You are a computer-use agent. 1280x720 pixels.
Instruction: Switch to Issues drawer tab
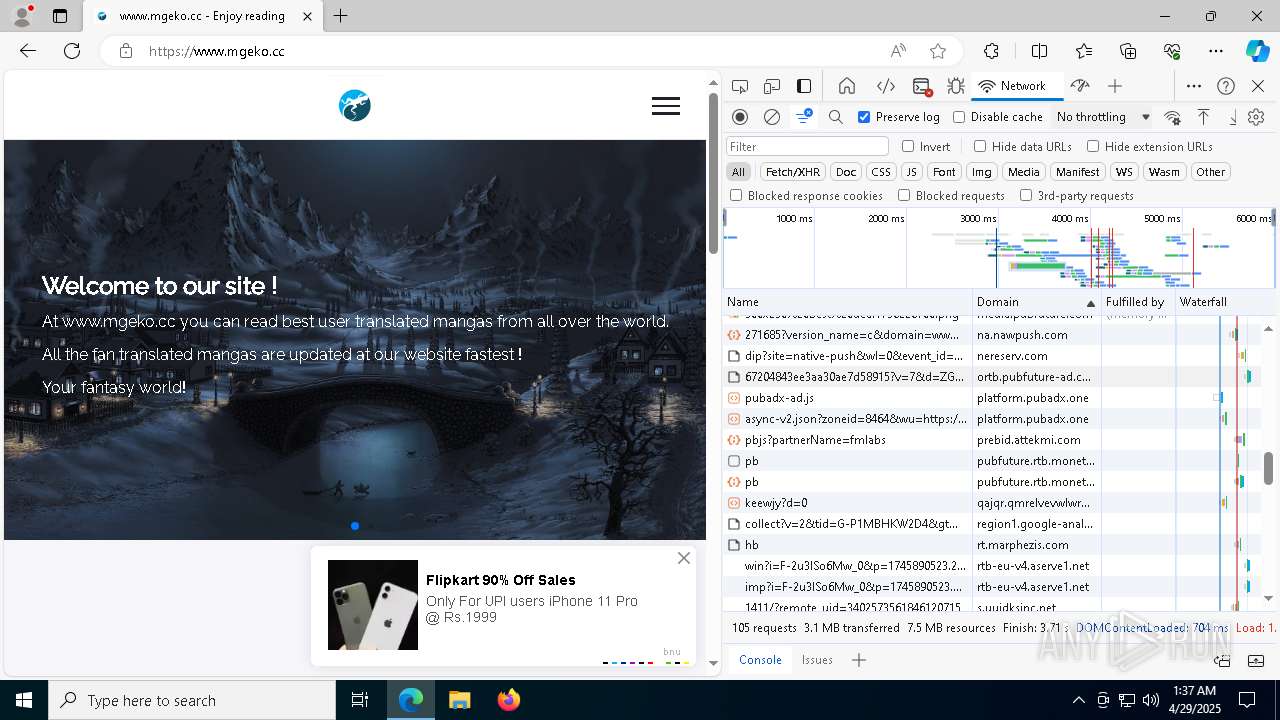[x=817, y=660]
